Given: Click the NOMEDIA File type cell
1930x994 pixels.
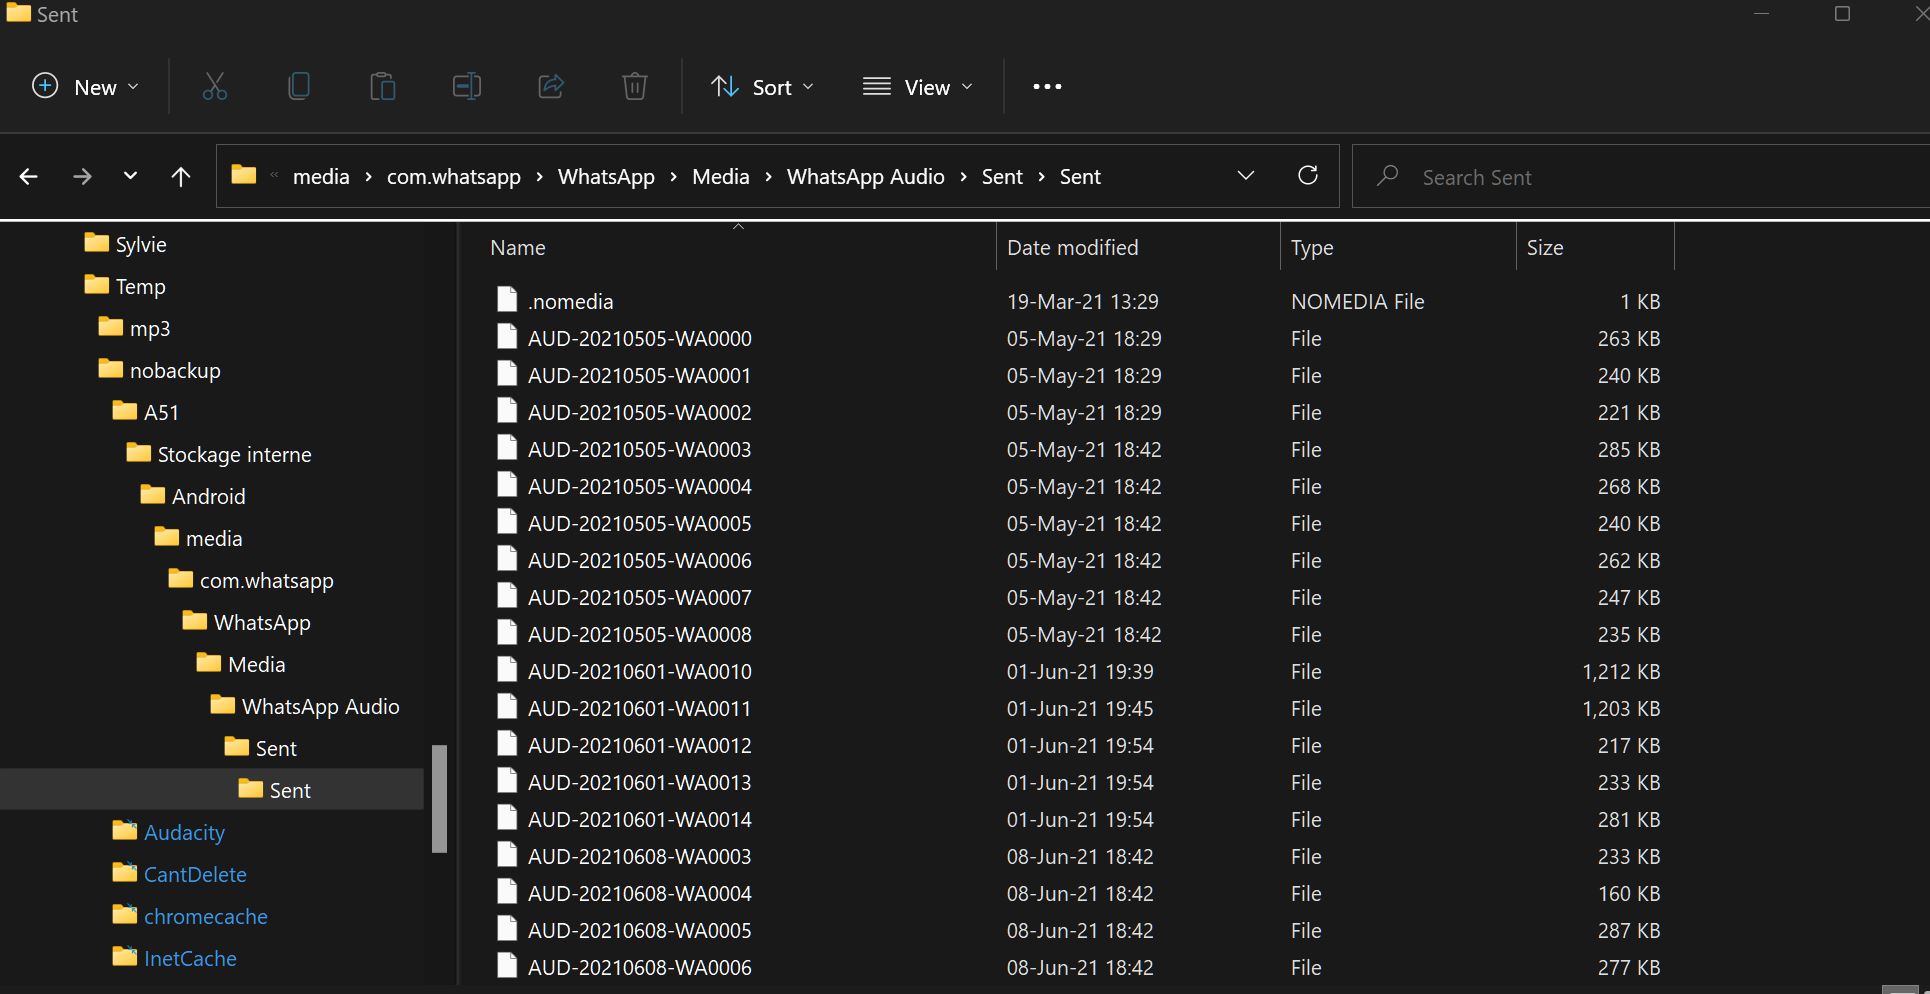Looking at the screenshot, I should tap(1357, 302).
